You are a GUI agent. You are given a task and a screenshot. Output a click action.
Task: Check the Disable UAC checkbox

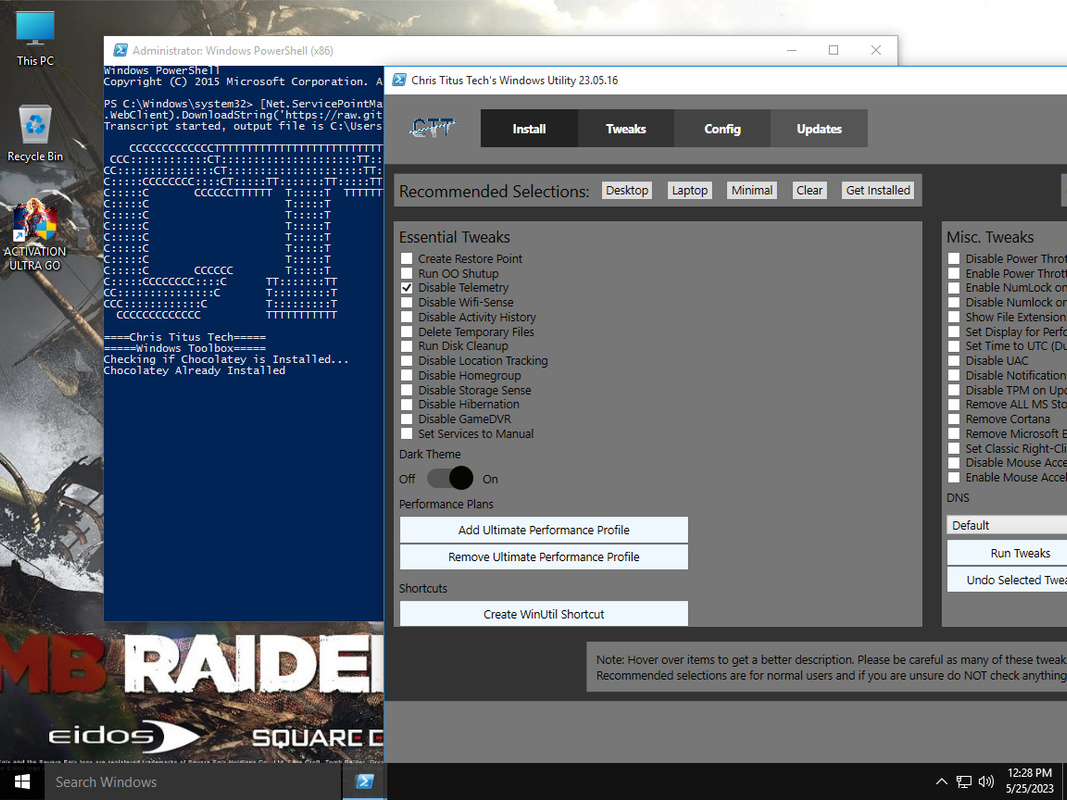(x=954, y=361)
